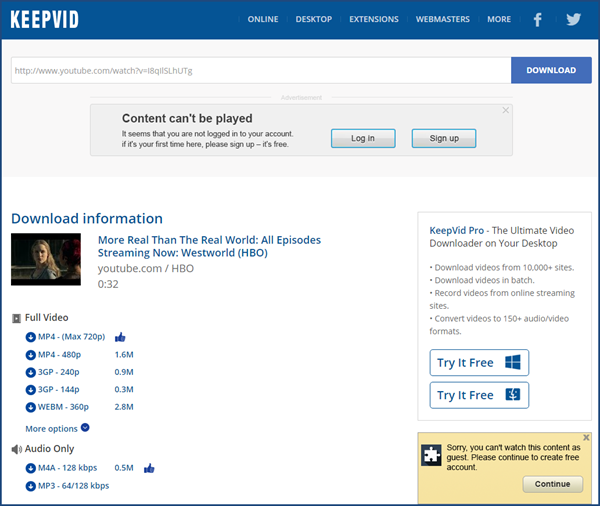Click the KEEPVID logo
600x506 pixels.
tap(44, 20)
